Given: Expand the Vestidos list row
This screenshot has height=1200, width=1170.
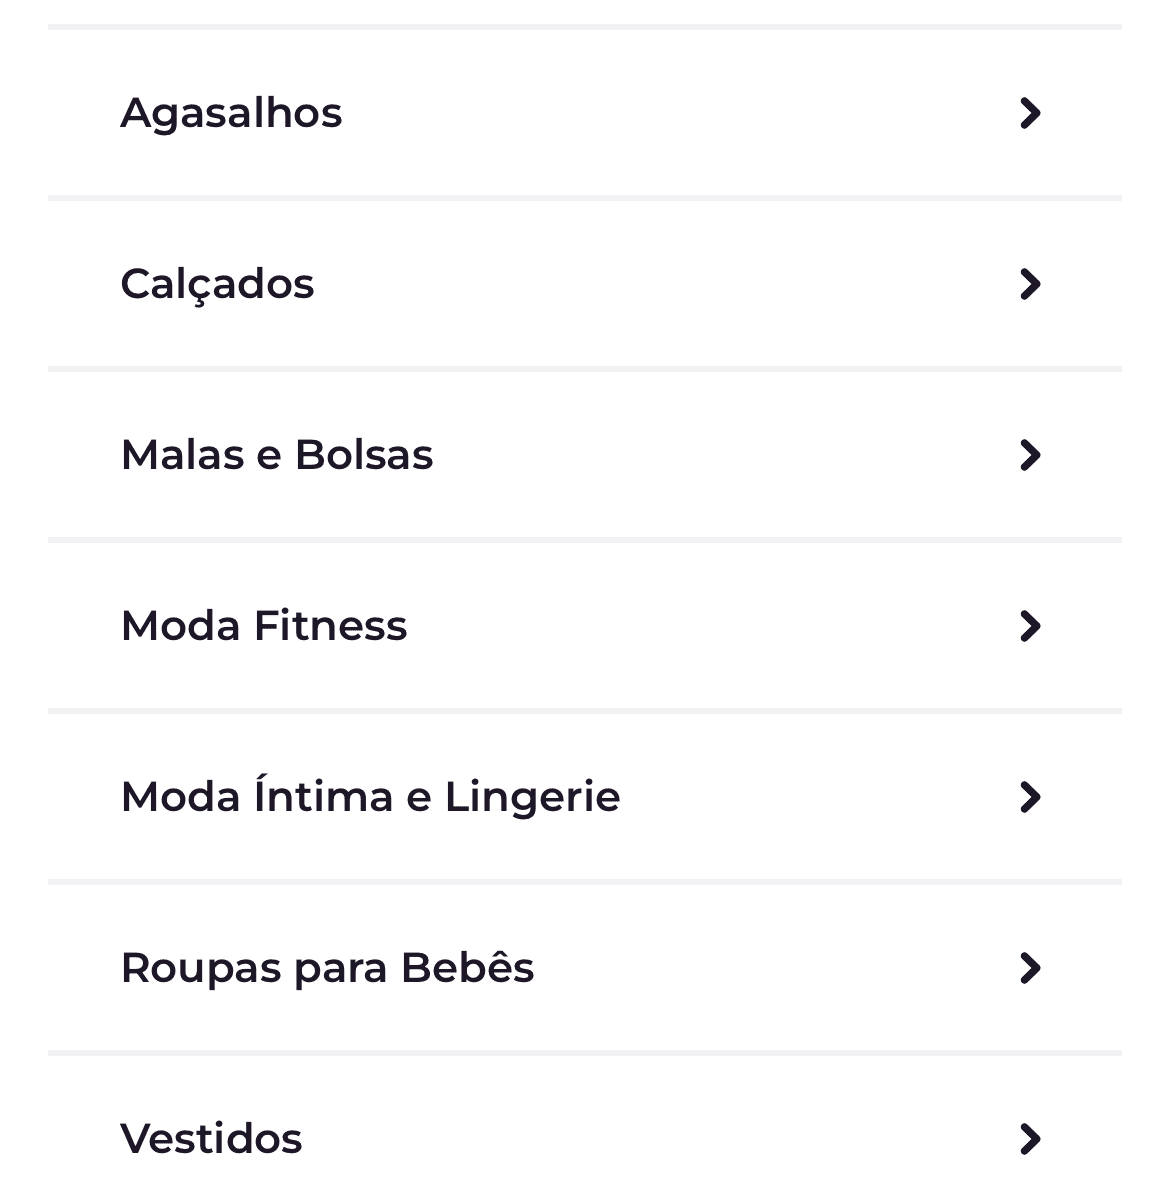Looking at the screenshot, I should [x=585, y=1128].
